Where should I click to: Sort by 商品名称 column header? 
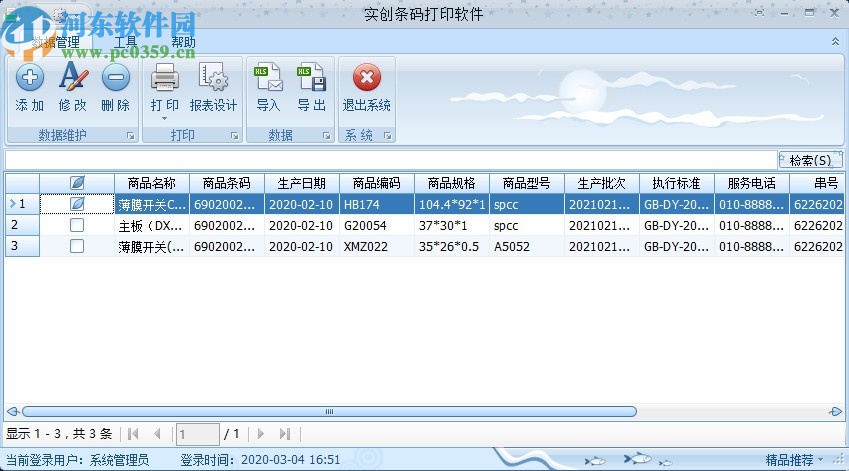[152, 183]
